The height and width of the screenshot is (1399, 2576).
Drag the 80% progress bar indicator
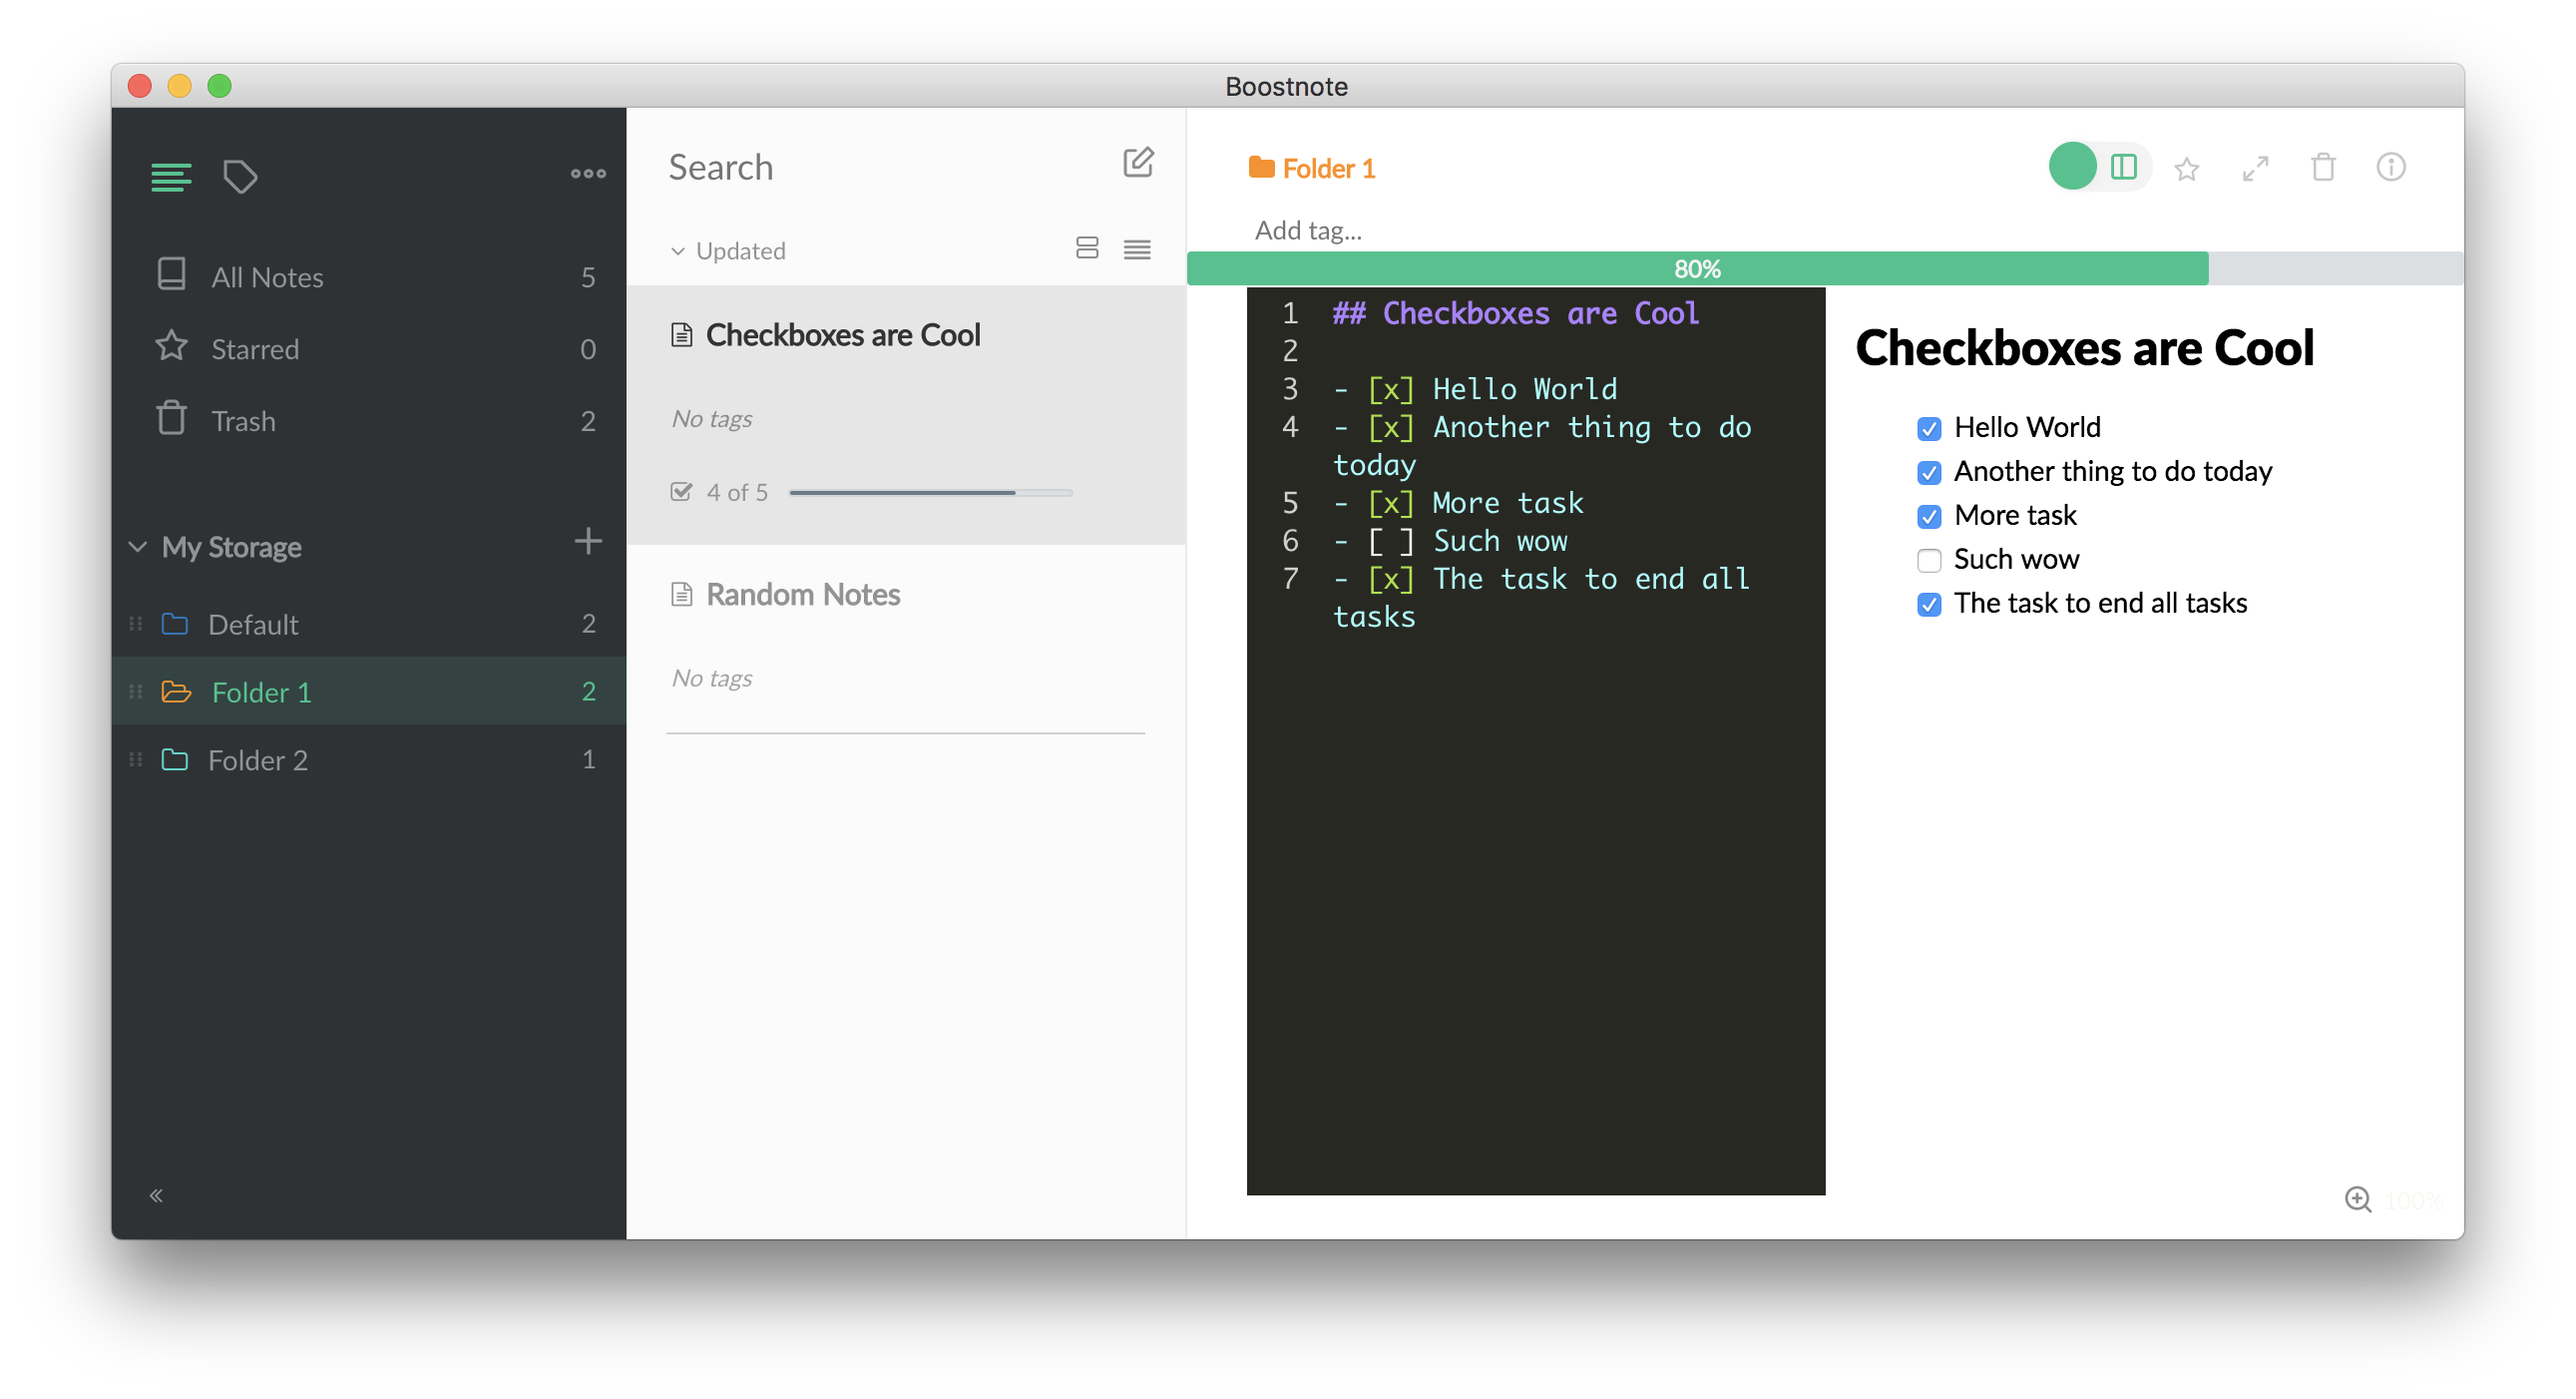click(x=2208, y=267)
